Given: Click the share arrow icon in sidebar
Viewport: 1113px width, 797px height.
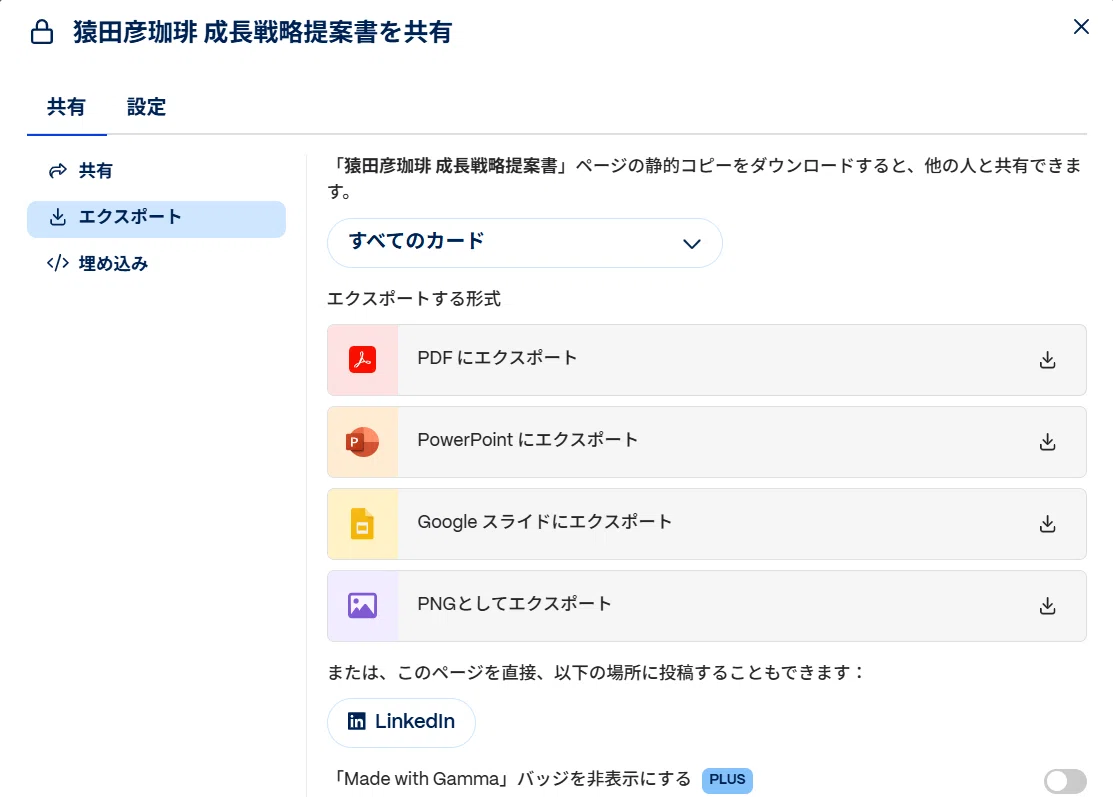Looking at the screenshot, I should click(57, 171).
